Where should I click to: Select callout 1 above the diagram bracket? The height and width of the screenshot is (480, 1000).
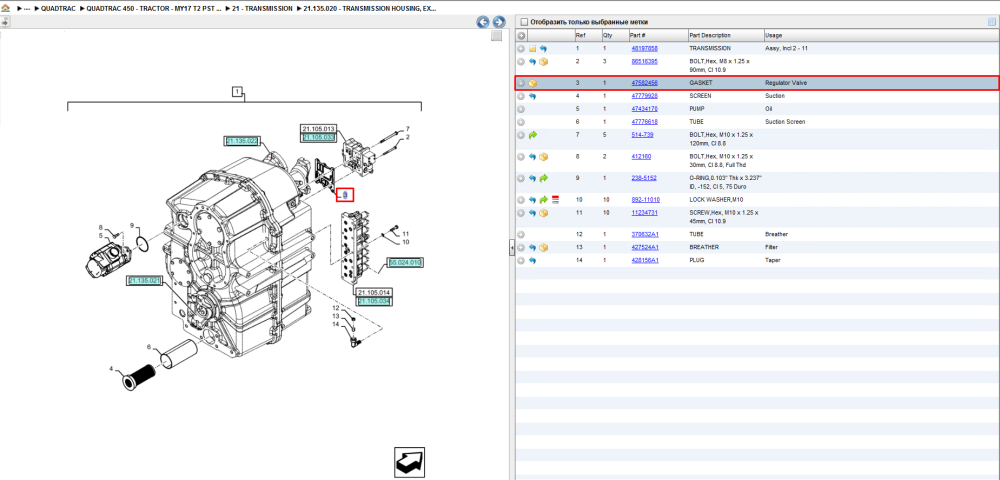pos(237,92)
